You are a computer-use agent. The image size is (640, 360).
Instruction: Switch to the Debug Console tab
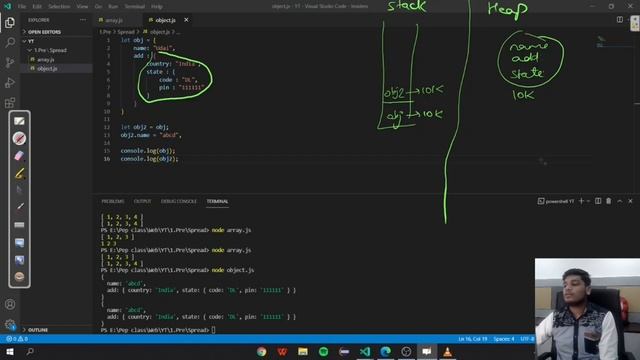(x=178, y=201)
